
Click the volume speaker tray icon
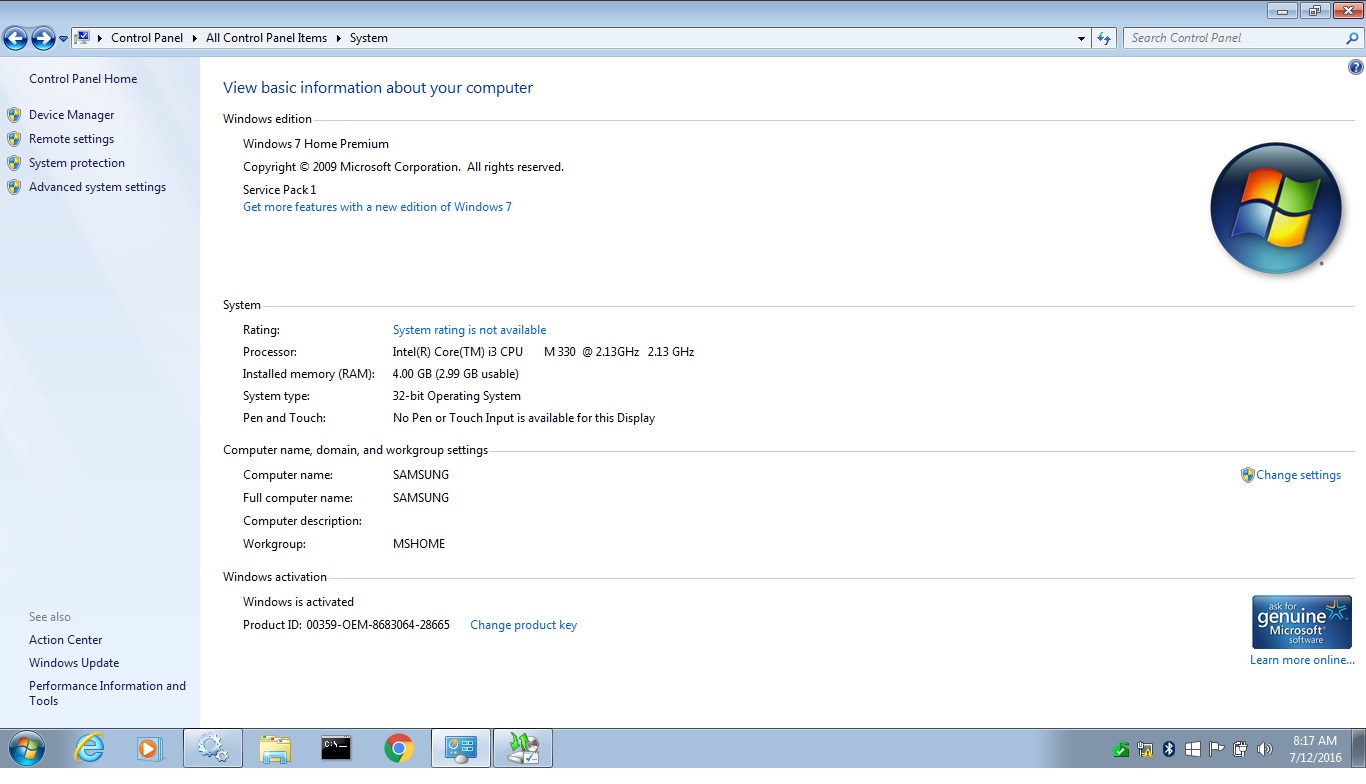1265,749
